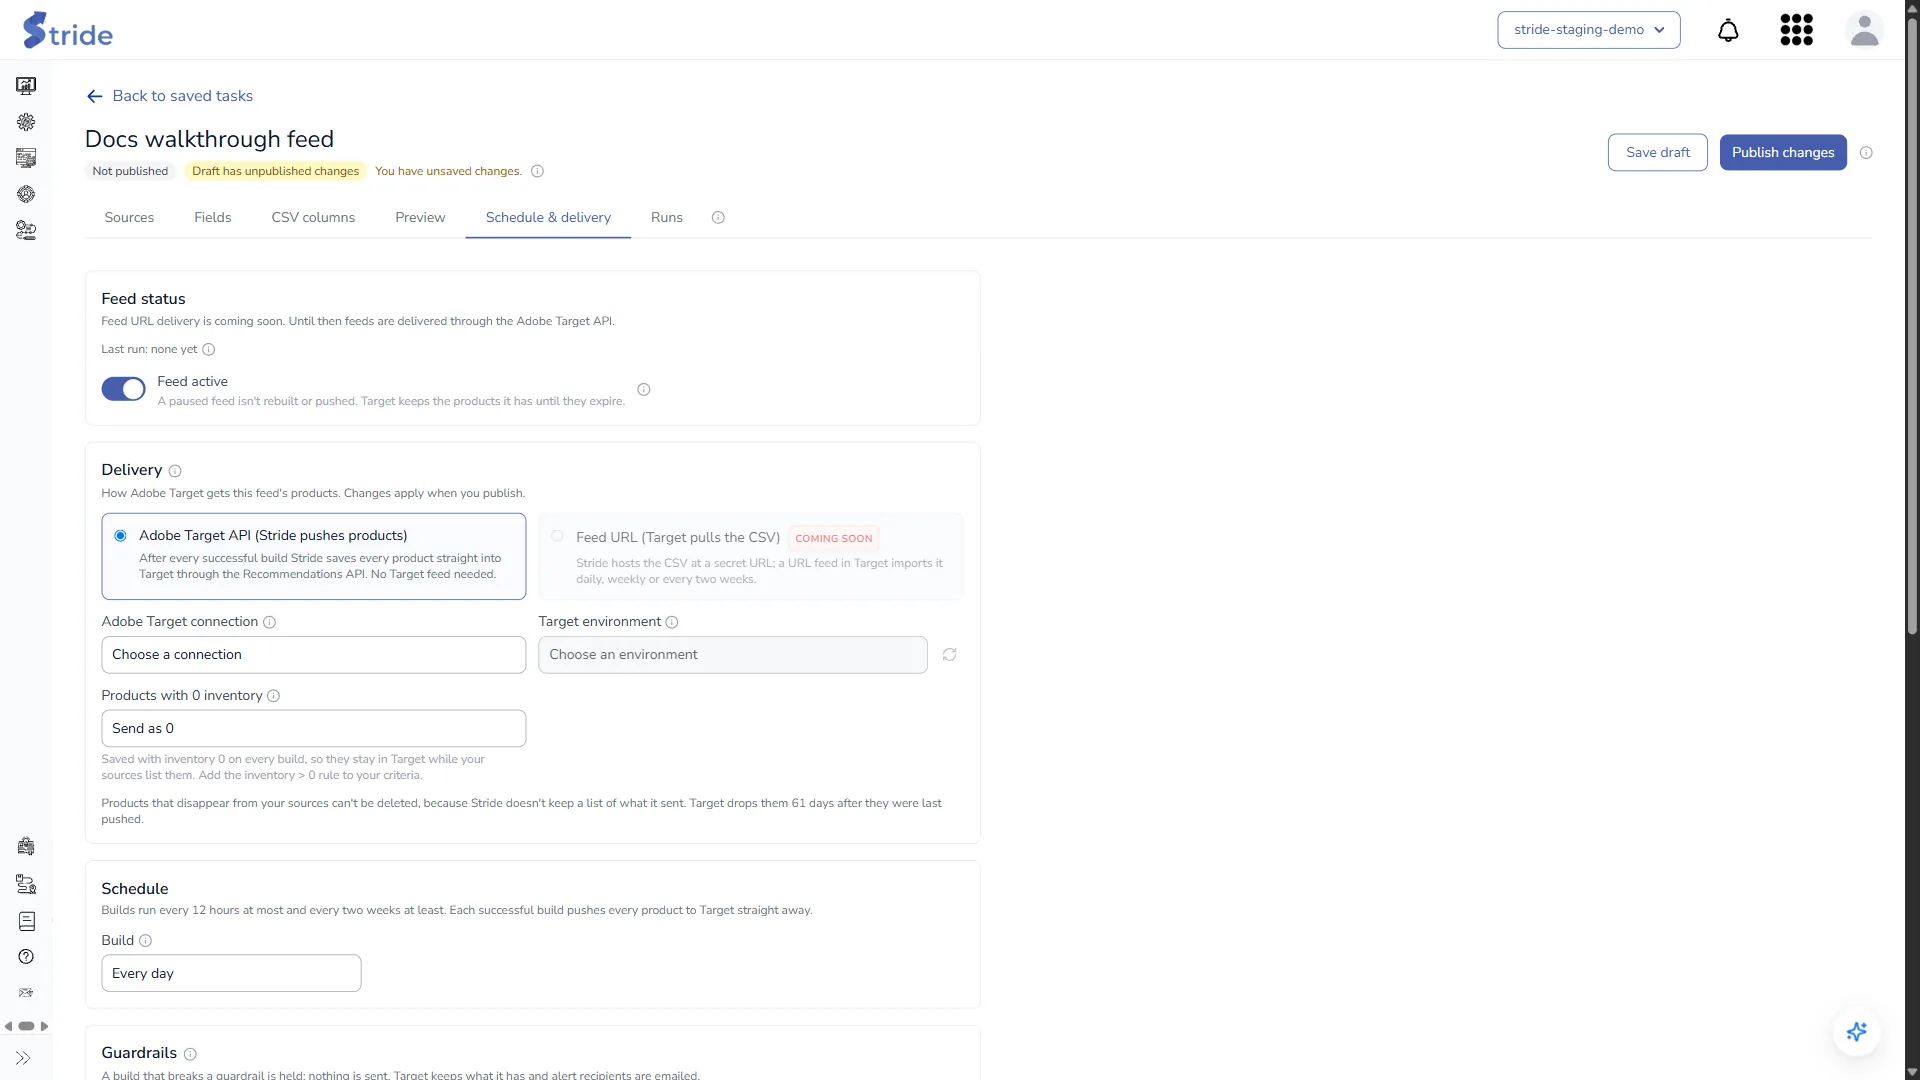Open the notifications bell
1920x1080 pixels.
coord(1728,30)
